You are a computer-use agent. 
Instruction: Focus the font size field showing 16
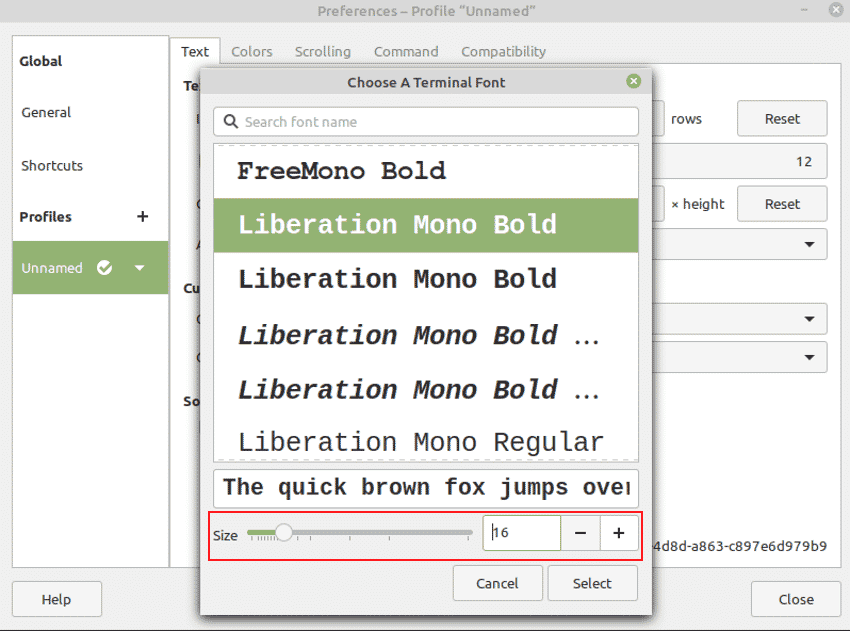[x=521, y=533]
